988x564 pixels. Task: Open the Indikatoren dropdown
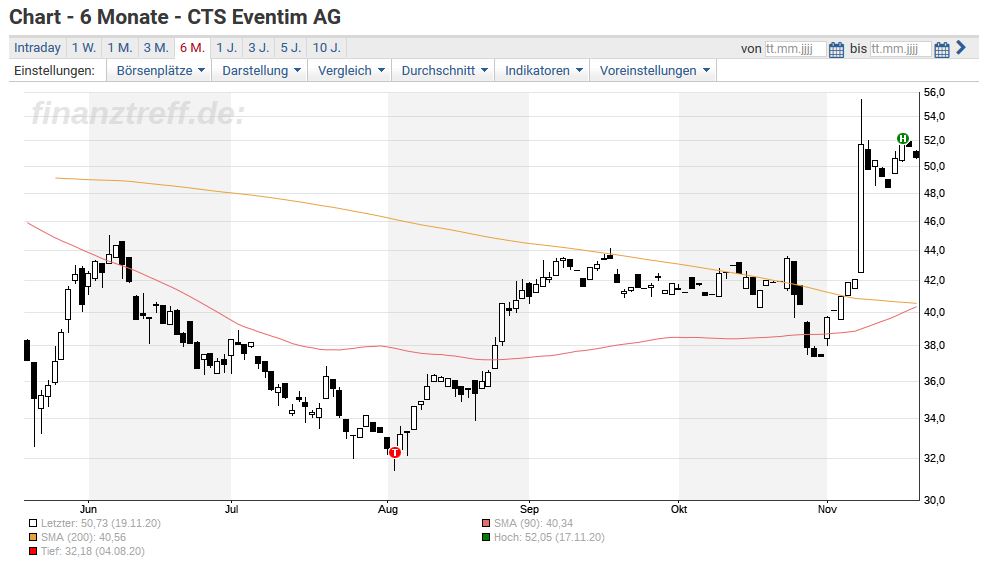pos(543,71)
